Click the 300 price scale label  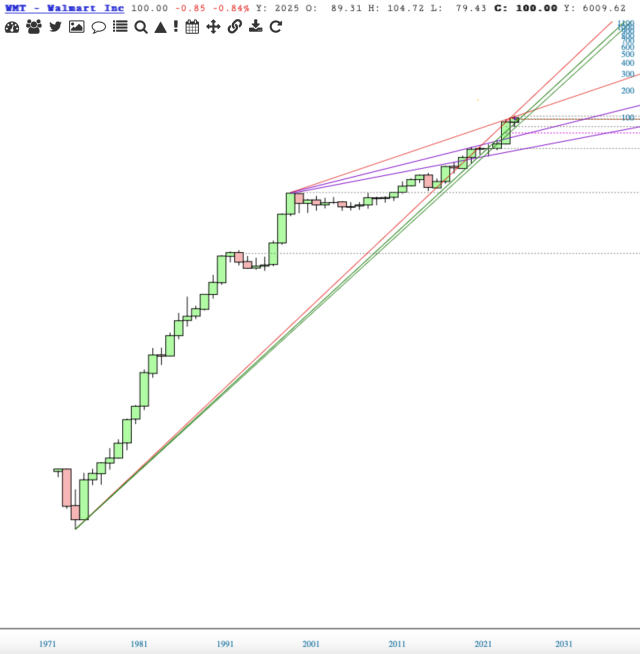[x=628, y=74]
